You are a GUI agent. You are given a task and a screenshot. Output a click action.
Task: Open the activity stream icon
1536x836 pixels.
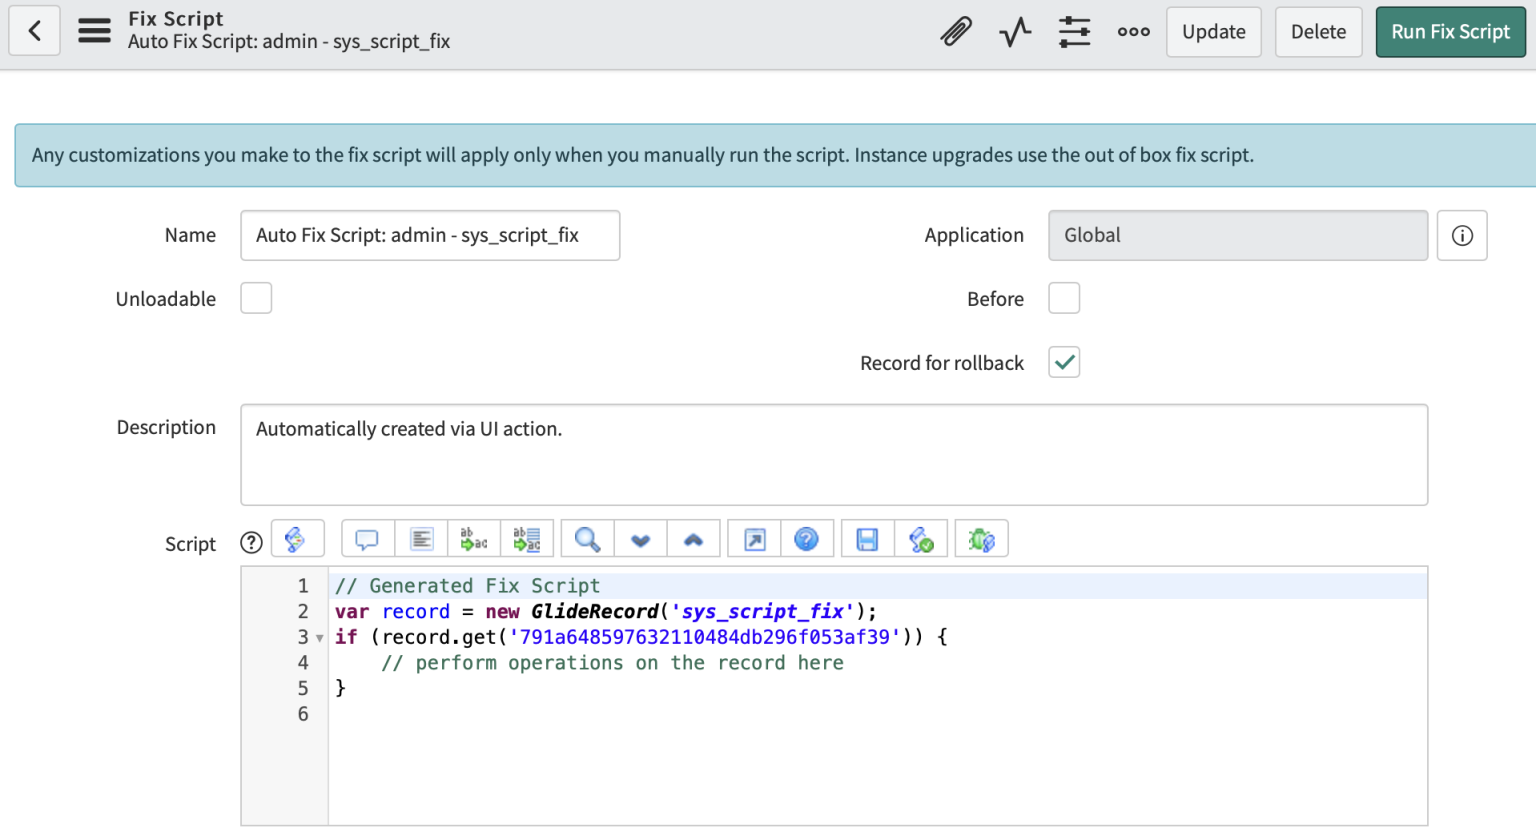(1015, 31)
